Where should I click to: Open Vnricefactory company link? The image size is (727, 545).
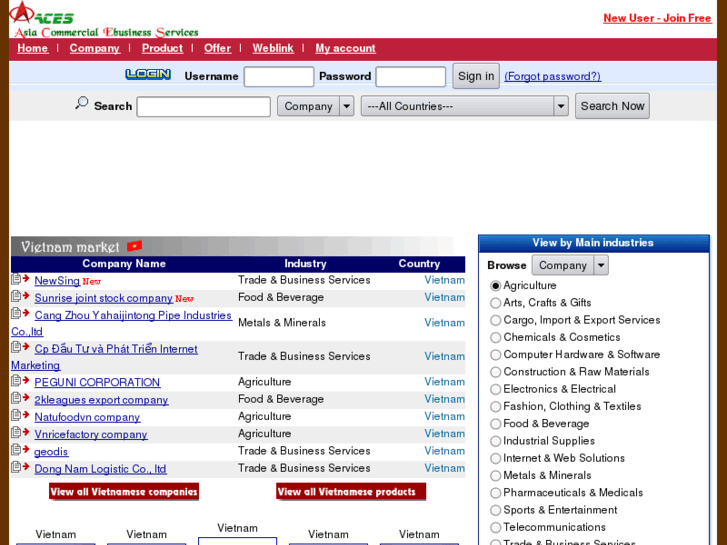[91, 434]
